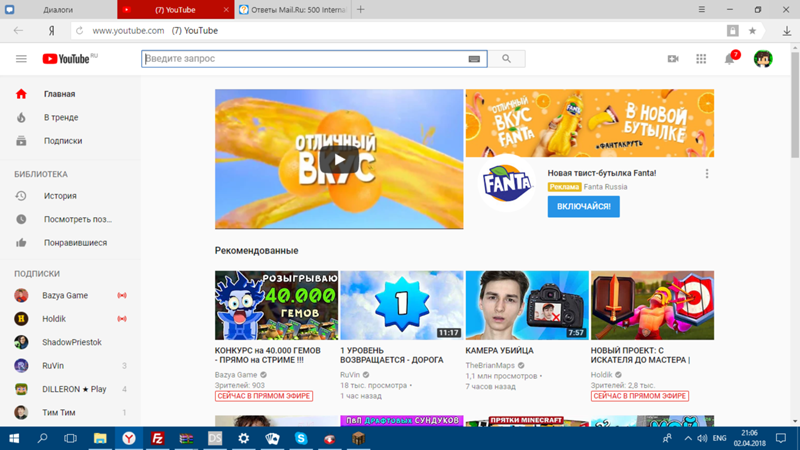Viewport: 800px width, 450px height.
Task: Click the ENG language indicator
Action: click(719, 439)
